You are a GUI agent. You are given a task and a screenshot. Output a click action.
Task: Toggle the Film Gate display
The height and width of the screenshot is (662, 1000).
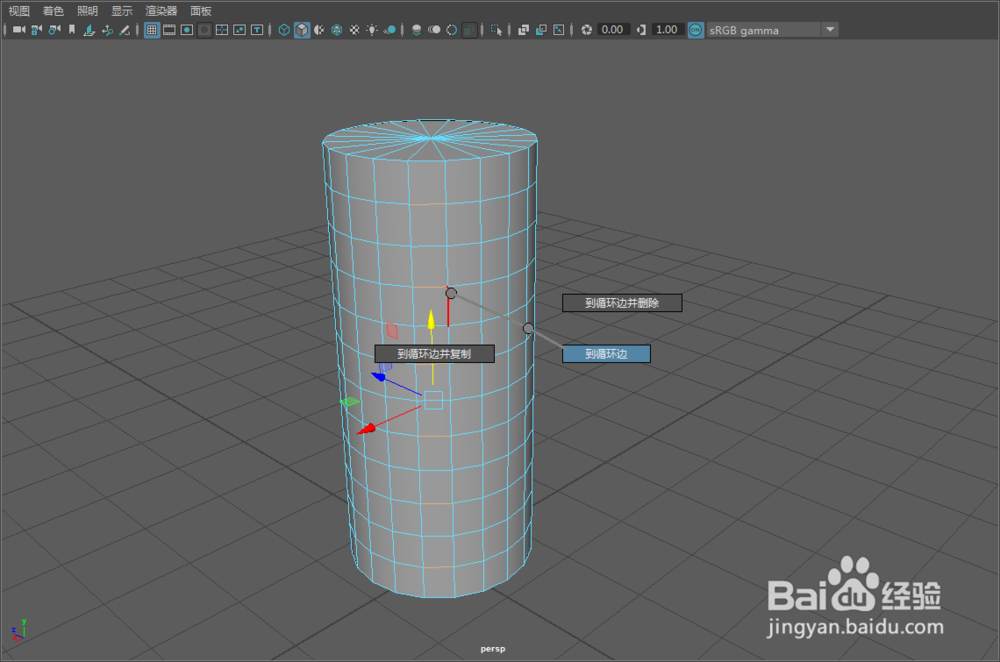tap(169, 30)
